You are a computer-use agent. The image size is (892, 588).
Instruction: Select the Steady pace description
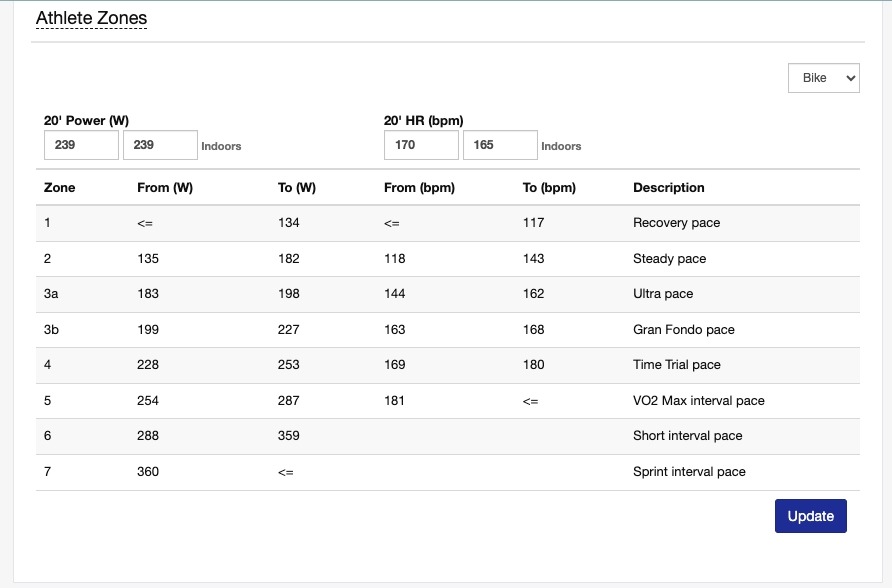(x=670, y=259)
